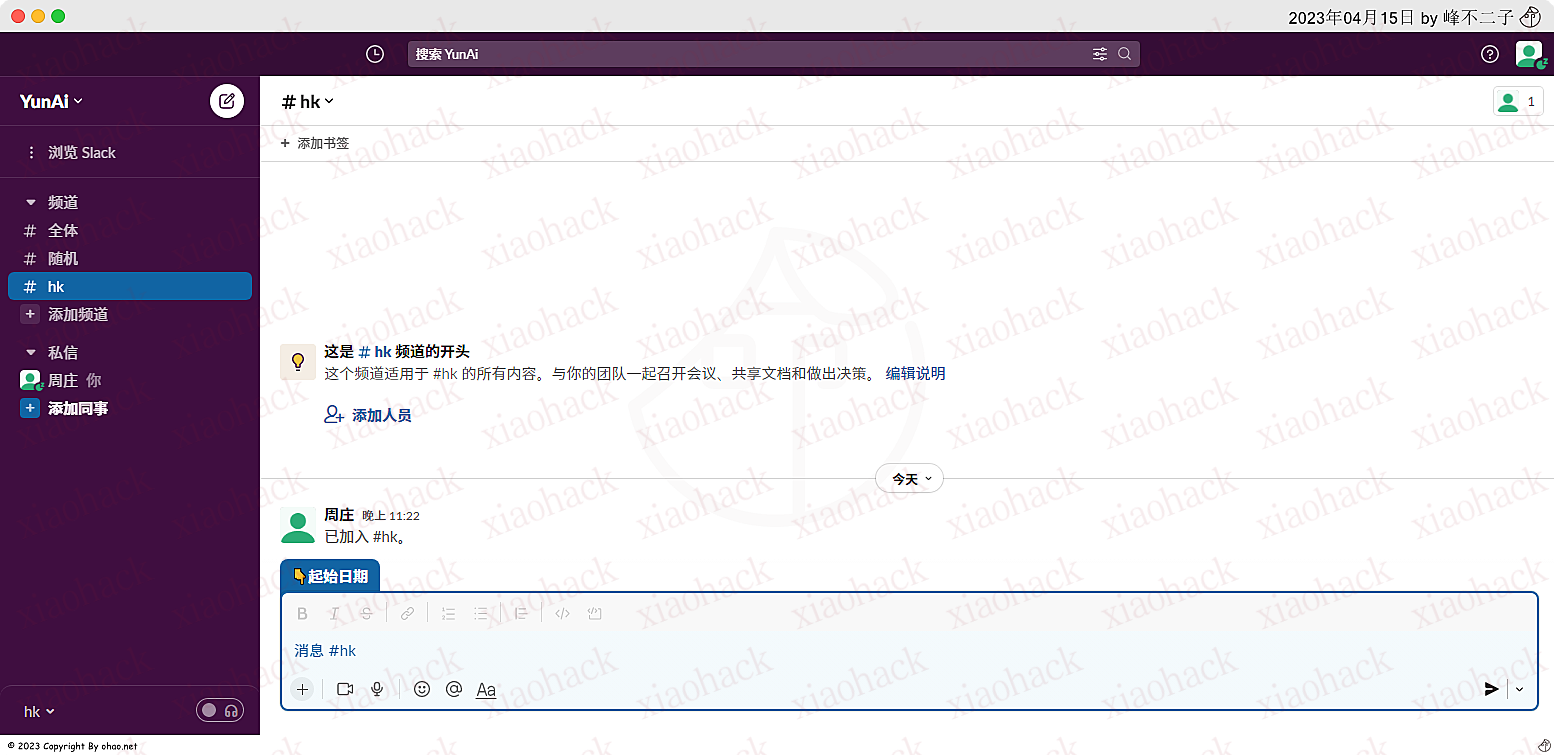
Task: Open the #hk channel header dropdown
Action: [308, 101]
